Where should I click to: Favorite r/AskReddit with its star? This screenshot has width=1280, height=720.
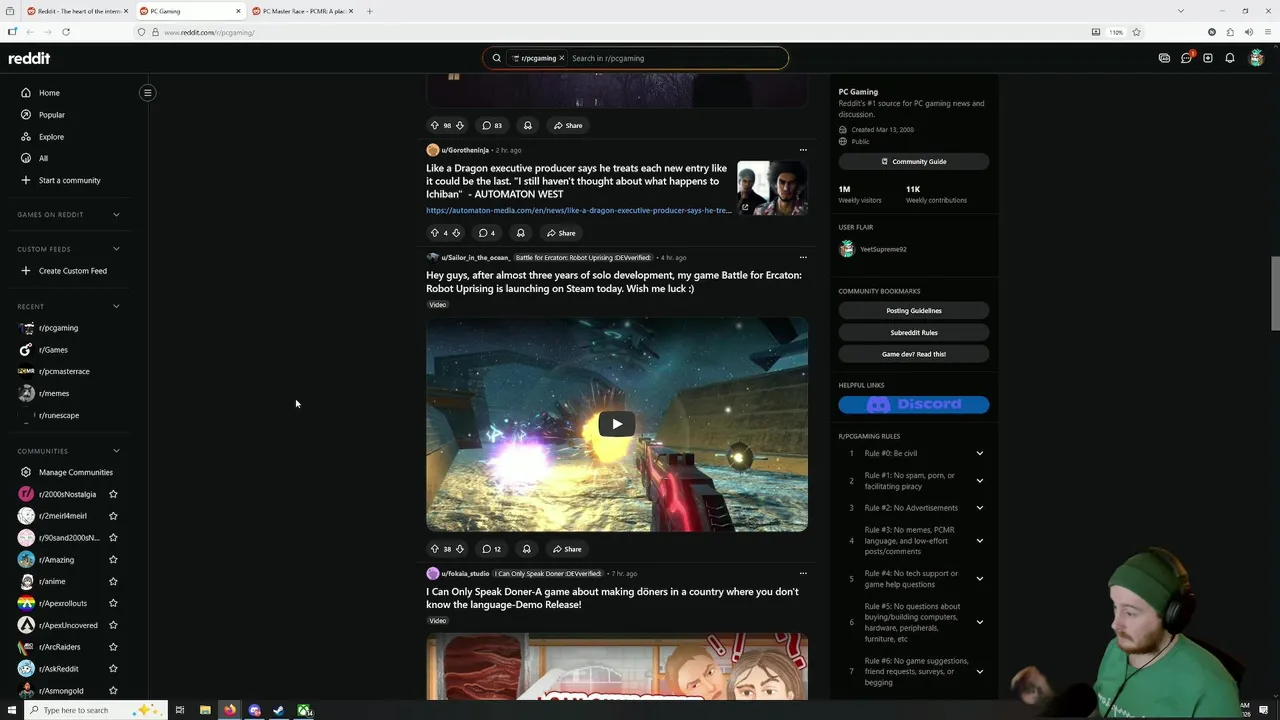(113, 669)
